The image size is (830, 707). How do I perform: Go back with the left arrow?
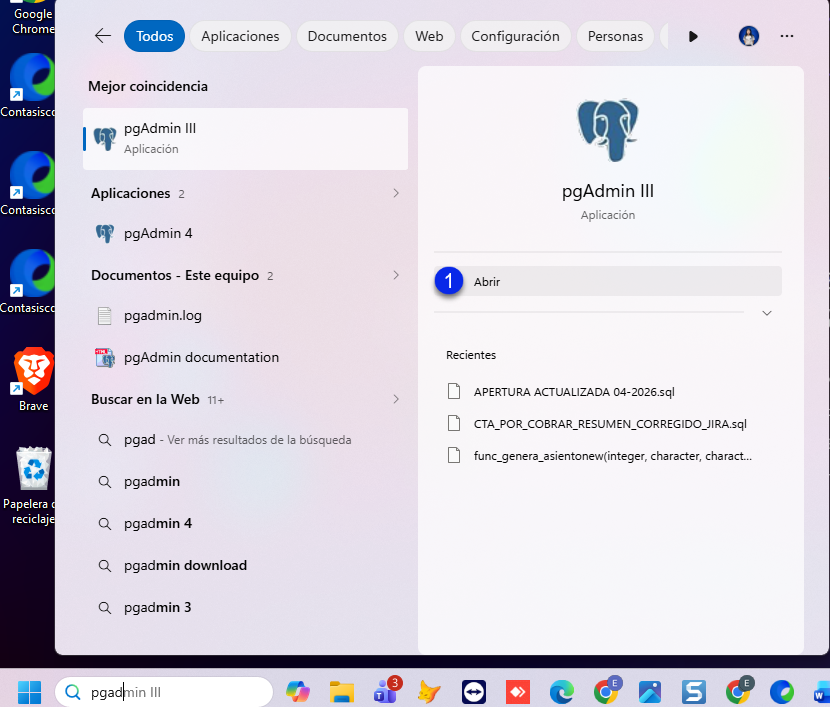point(103,36)
